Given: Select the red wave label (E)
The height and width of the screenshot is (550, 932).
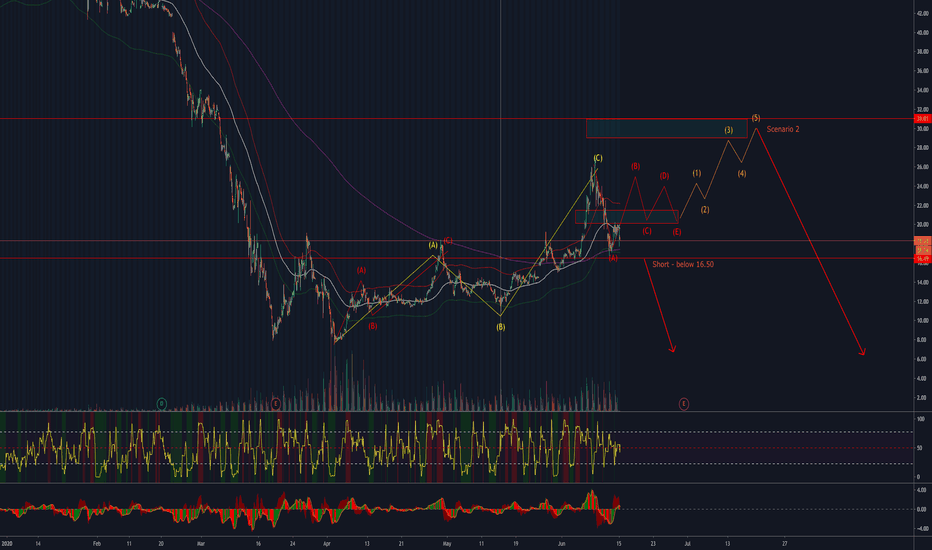Looking at the screenshot, I should click(x=676, y=232).
